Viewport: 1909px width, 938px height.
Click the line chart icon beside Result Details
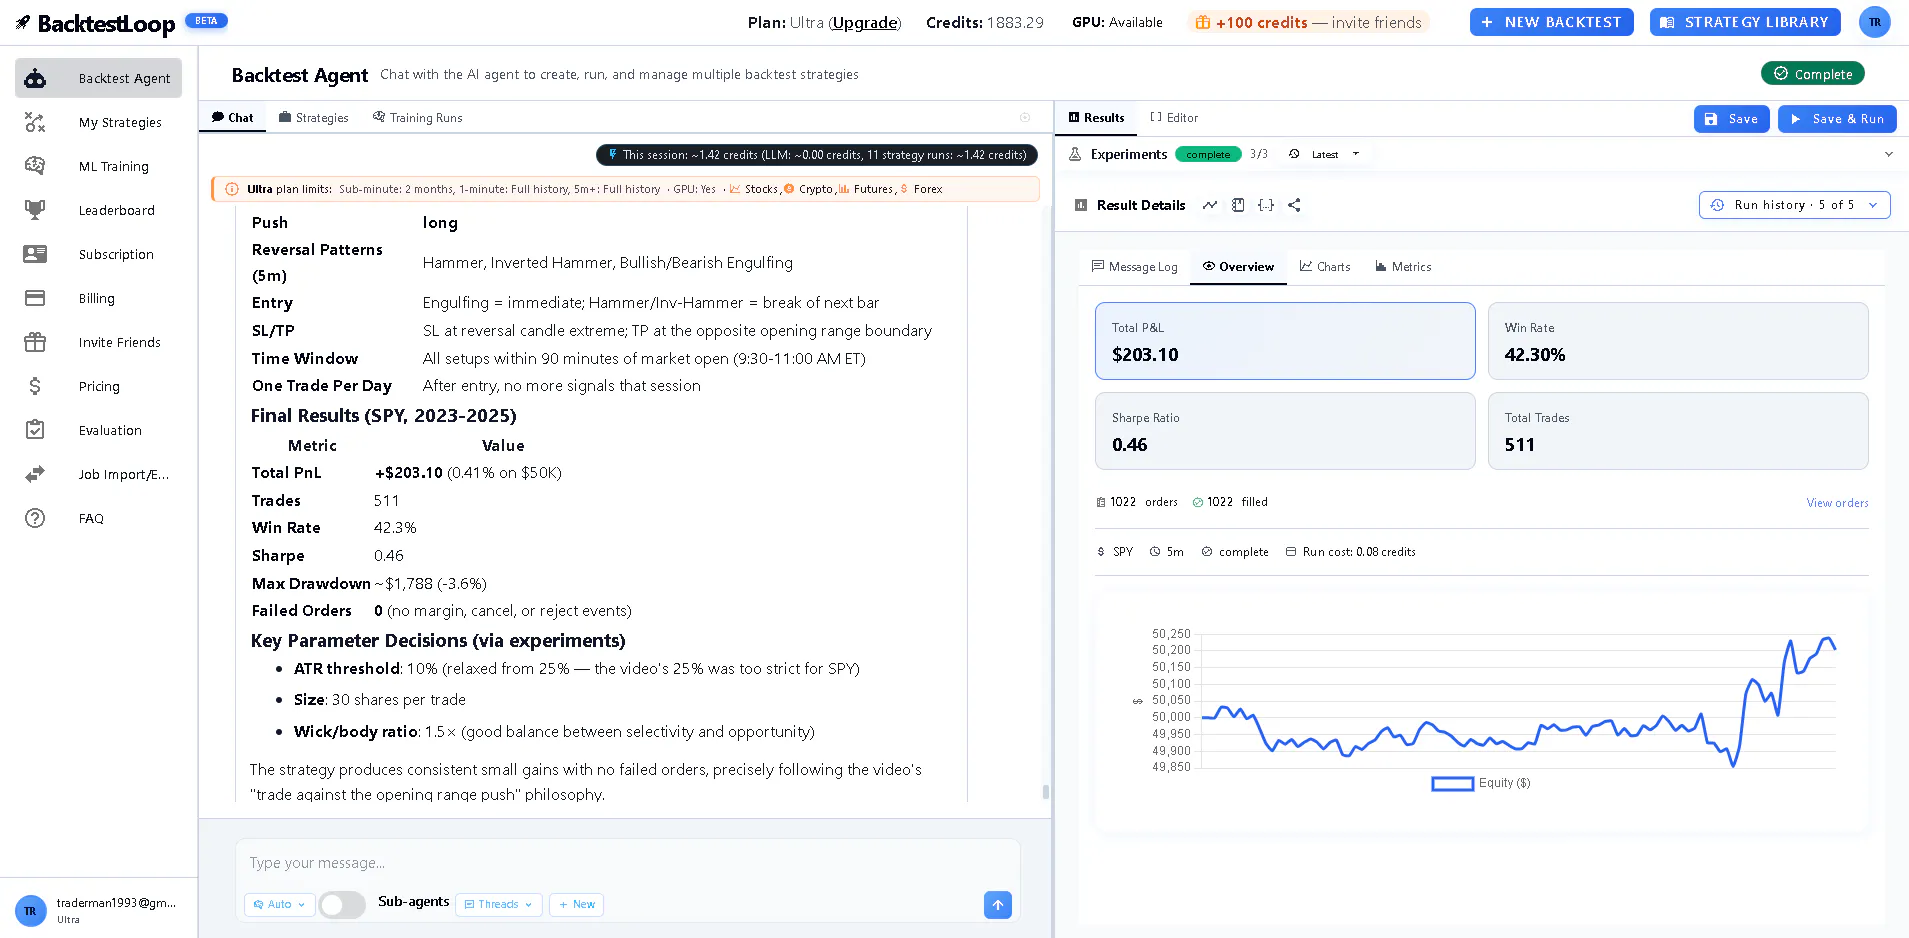(x=1210, y=205)
